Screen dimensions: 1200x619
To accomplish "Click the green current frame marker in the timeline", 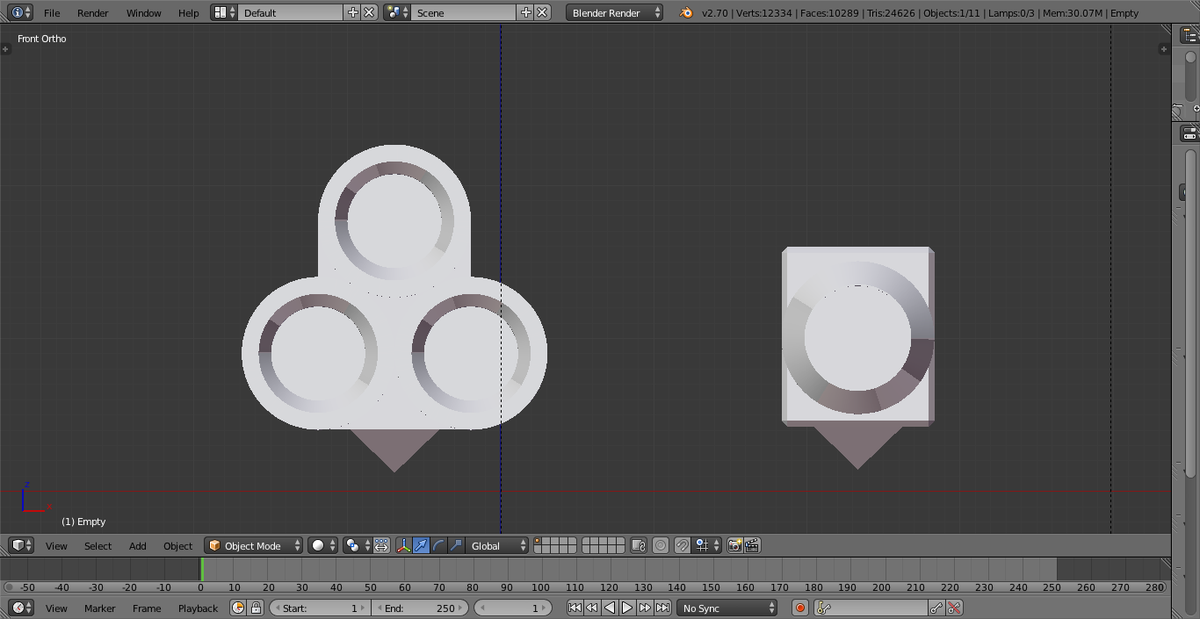I will (x=202, y=569).
